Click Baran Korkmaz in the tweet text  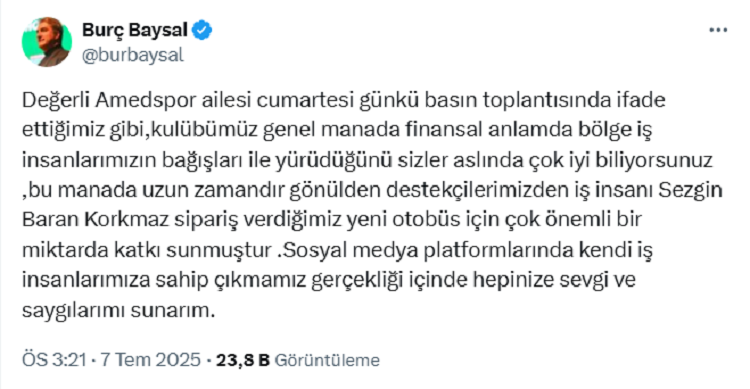96,220
